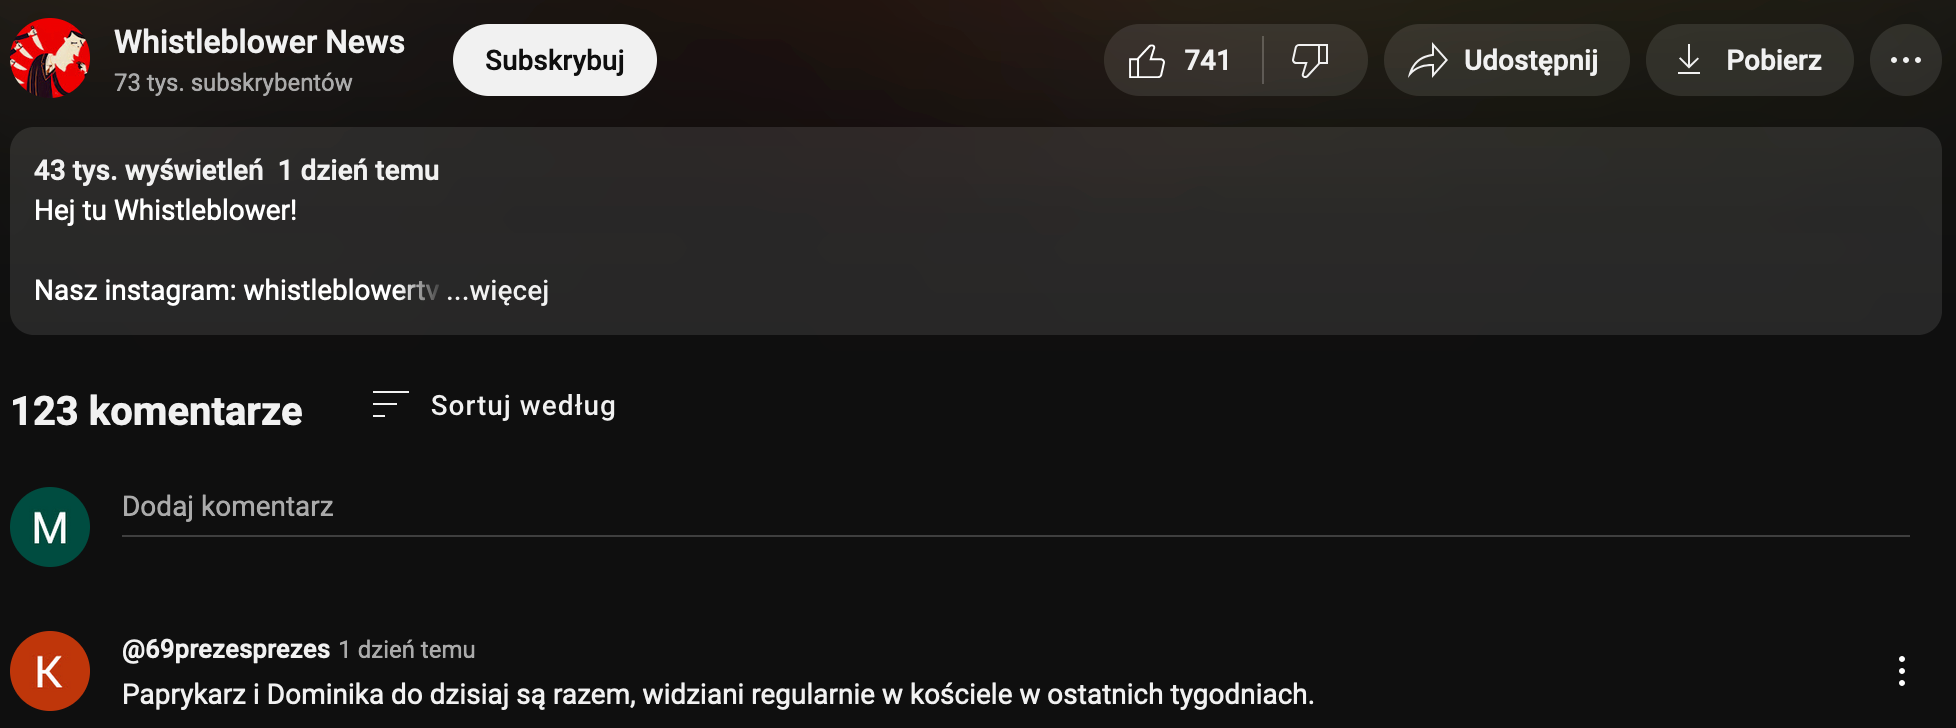The width and height of the screenshot is (1956, 728).
Task: Click the green M profile avatar
Action: tap(50, 527)
